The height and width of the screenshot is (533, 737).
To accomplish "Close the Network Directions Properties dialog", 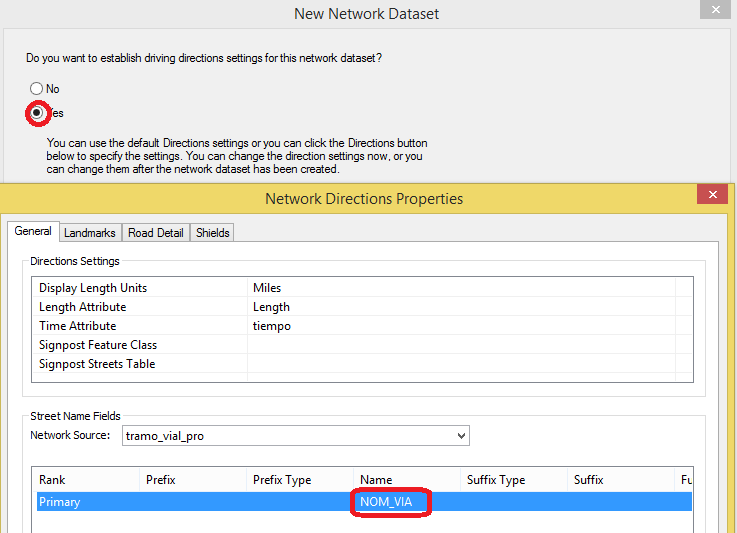I will (x=712, y=196).
